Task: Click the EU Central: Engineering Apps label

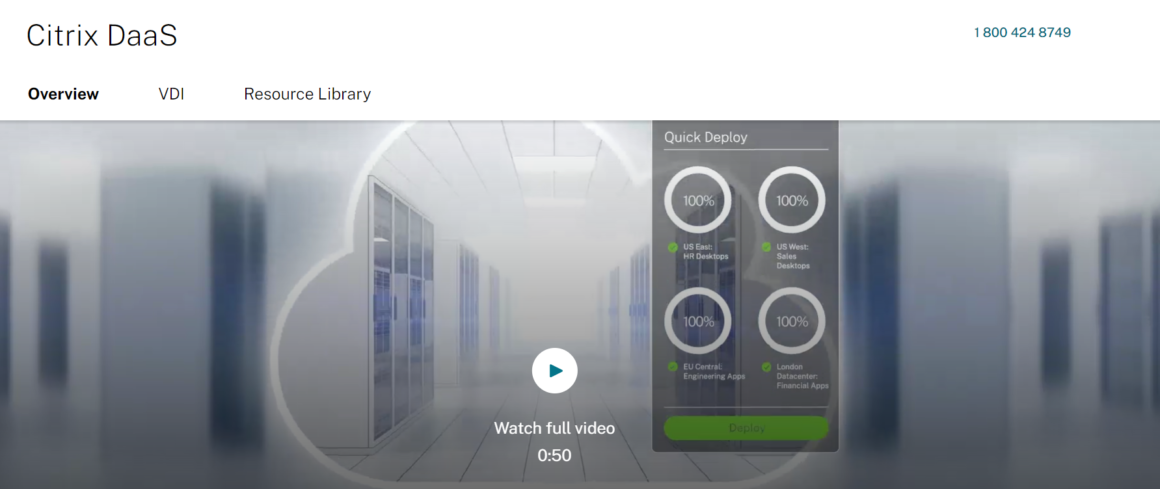Action: [714, 371]
